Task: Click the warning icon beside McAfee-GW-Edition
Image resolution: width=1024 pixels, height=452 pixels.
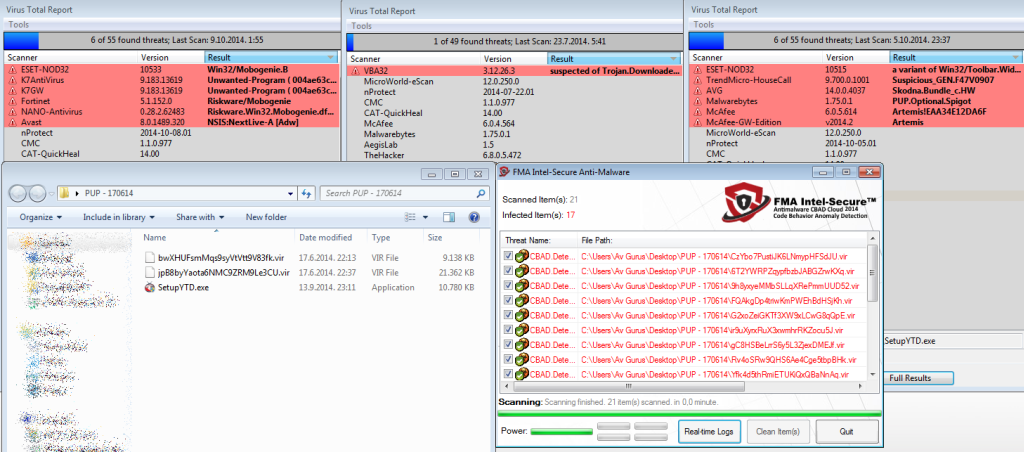Action: 697,121
